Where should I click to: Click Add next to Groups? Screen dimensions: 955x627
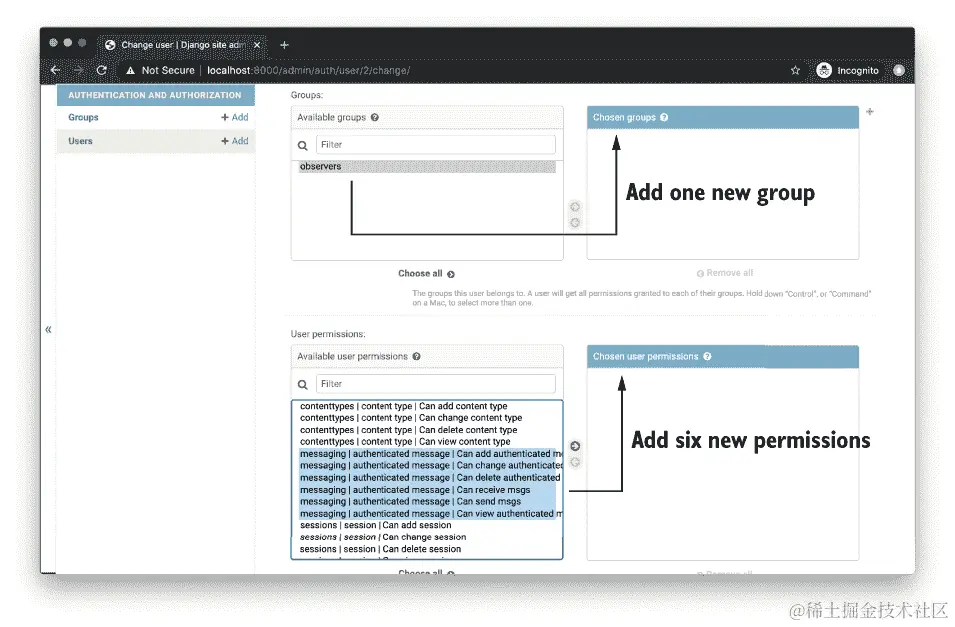tap(234, 117)
